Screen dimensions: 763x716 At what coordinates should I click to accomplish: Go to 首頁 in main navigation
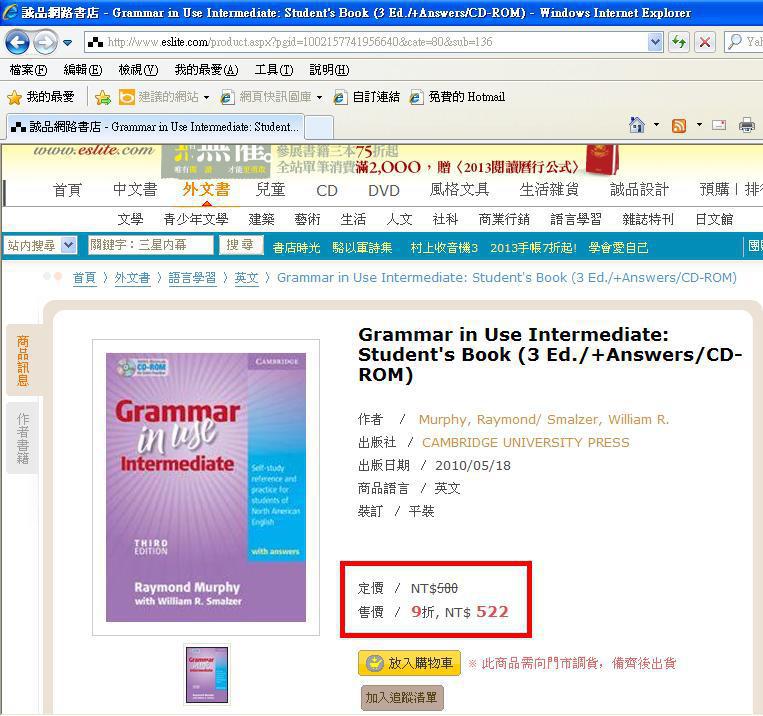click(67, 189)
